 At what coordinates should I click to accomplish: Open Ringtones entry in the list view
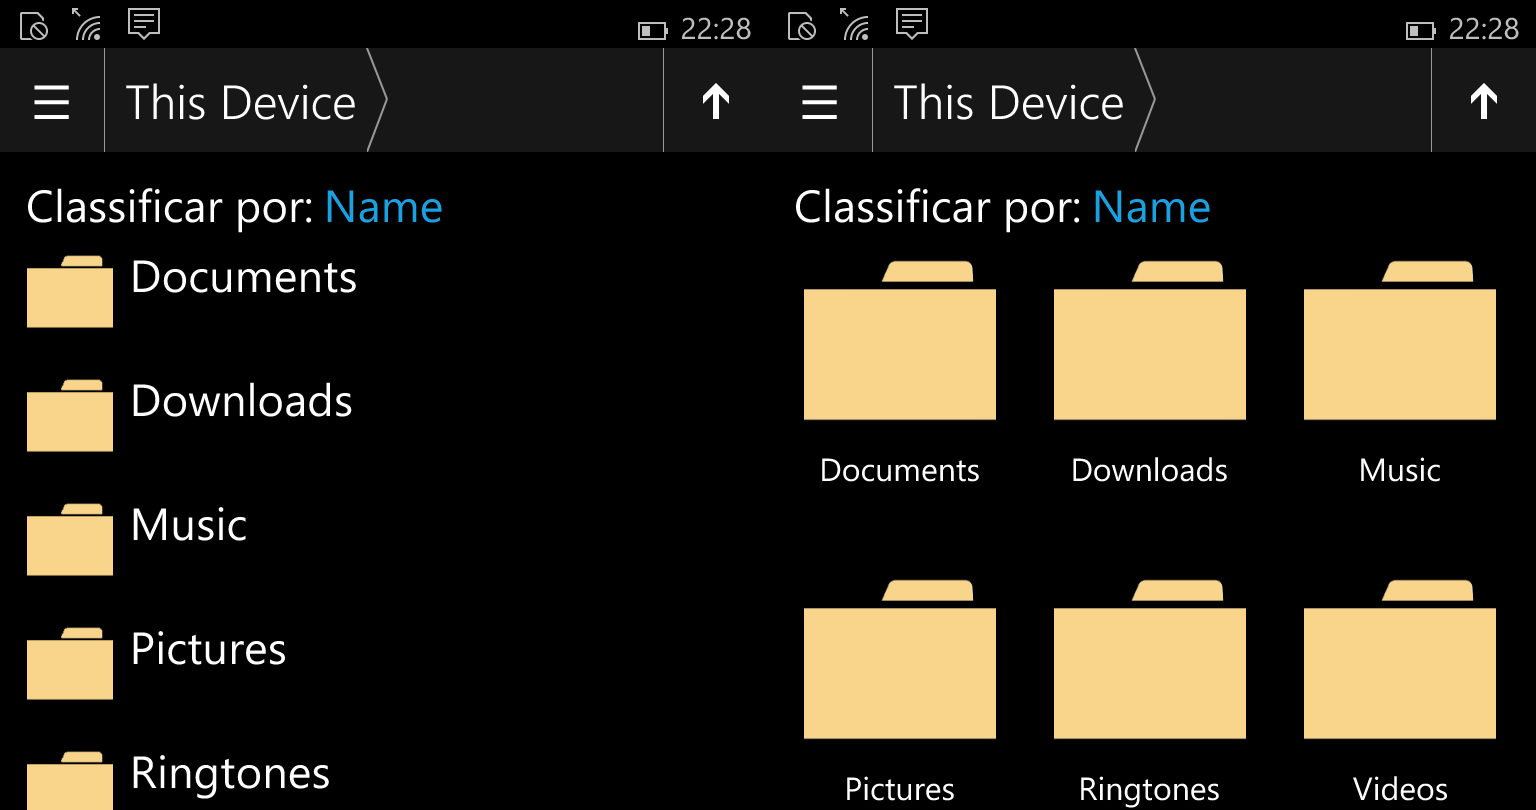[230, 774]
